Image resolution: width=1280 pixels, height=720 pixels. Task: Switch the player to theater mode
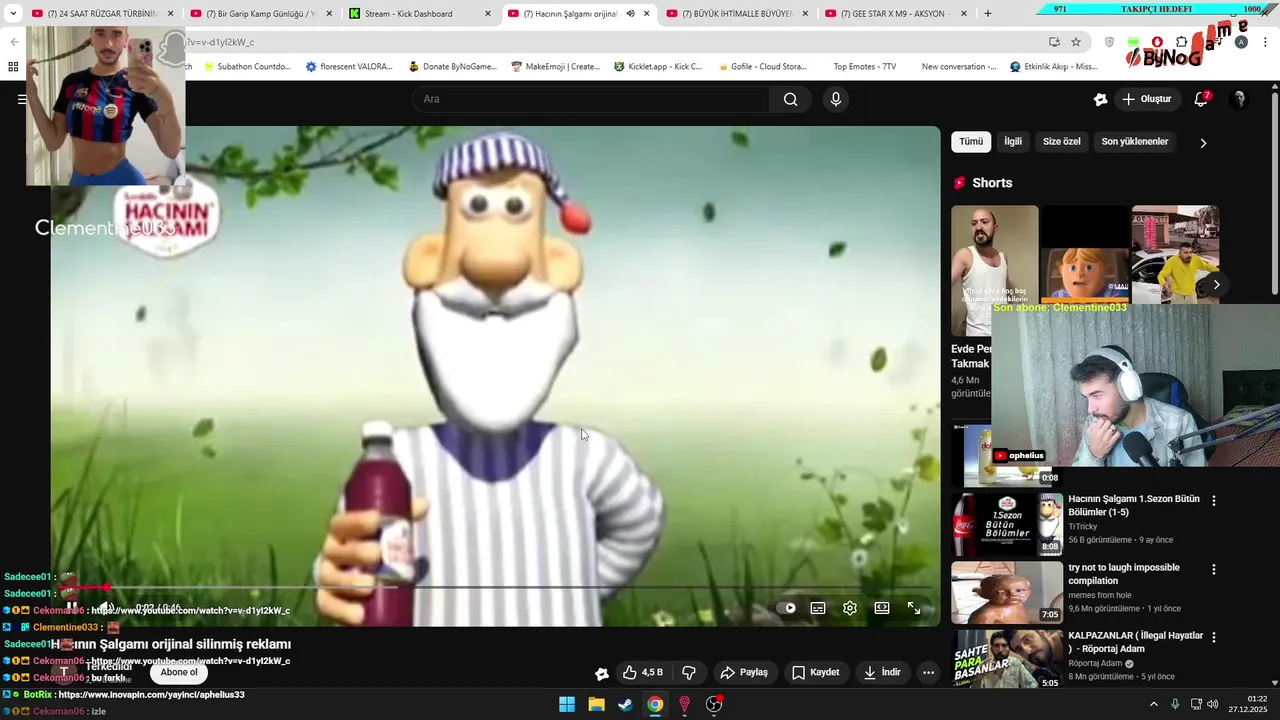coord(882,608)
